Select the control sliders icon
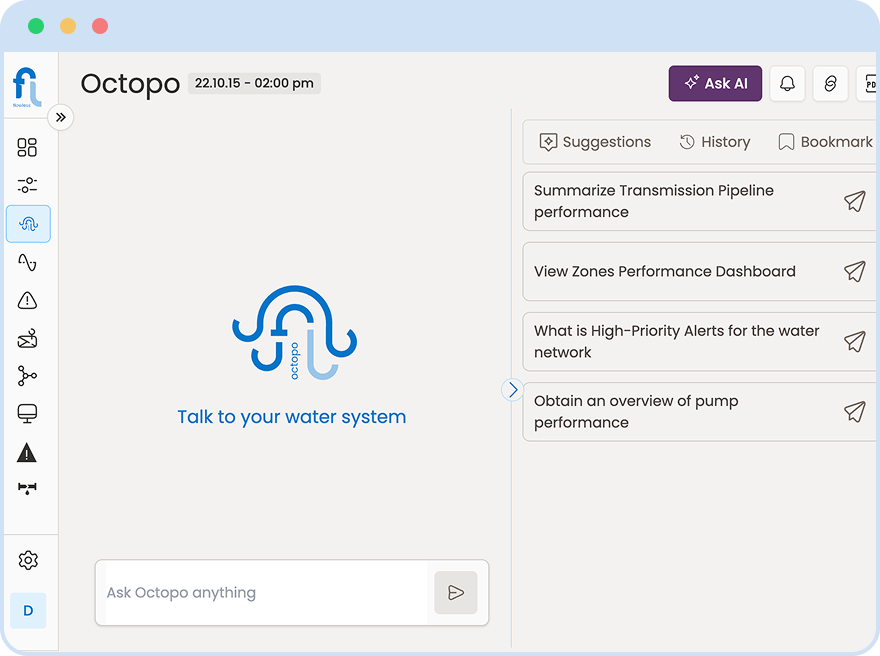 (x=27, y=184)
